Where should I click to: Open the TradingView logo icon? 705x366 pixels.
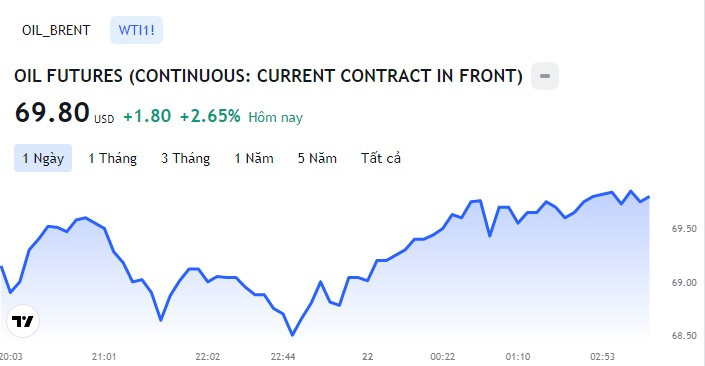click(22, 321)
